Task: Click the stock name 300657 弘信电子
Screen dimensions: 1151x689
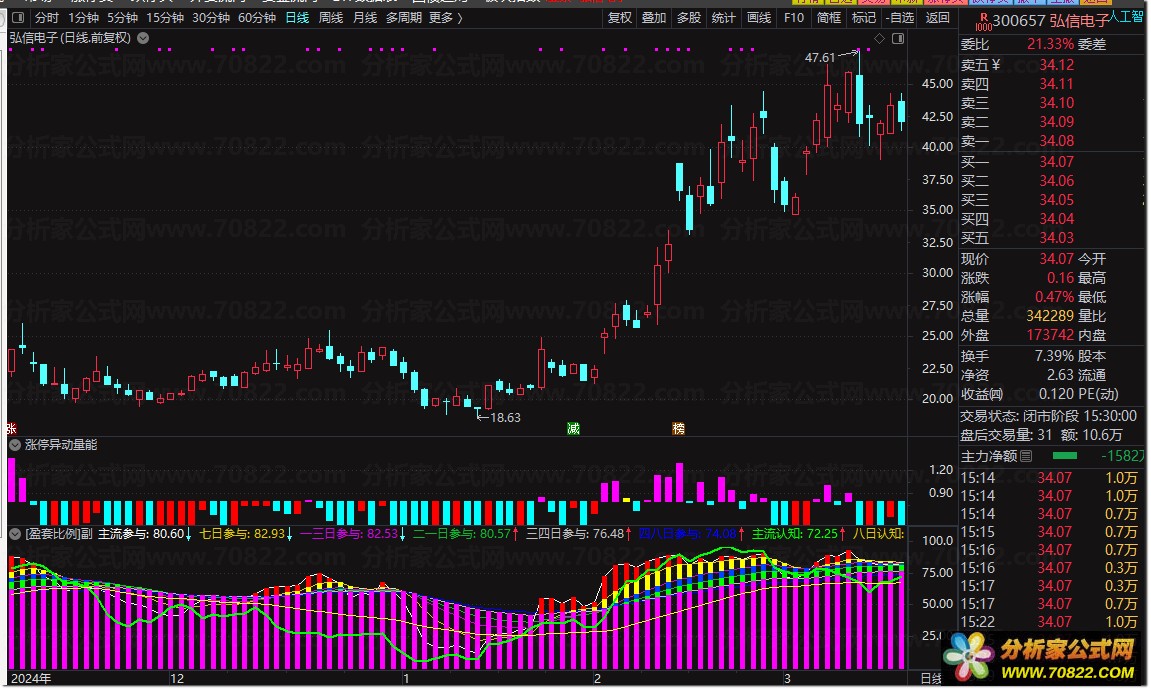Action: pos(1050,21)
